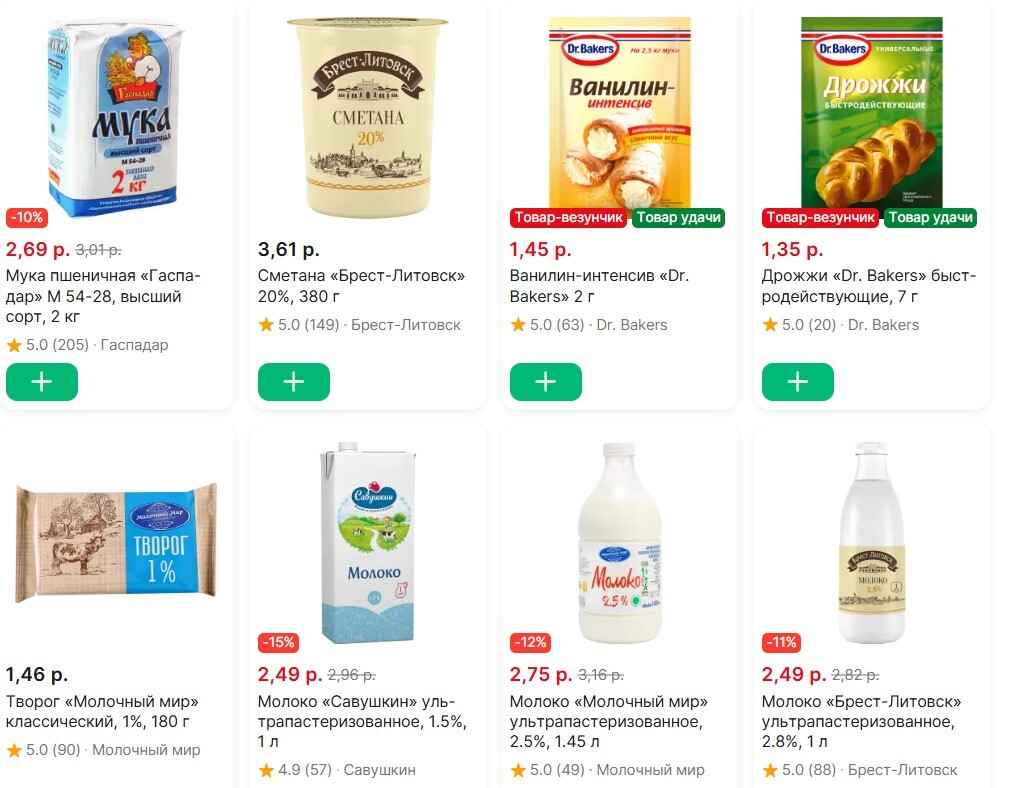
Task: Add Брест-Литовск sour cream to cart
Action: click(293, 383)
